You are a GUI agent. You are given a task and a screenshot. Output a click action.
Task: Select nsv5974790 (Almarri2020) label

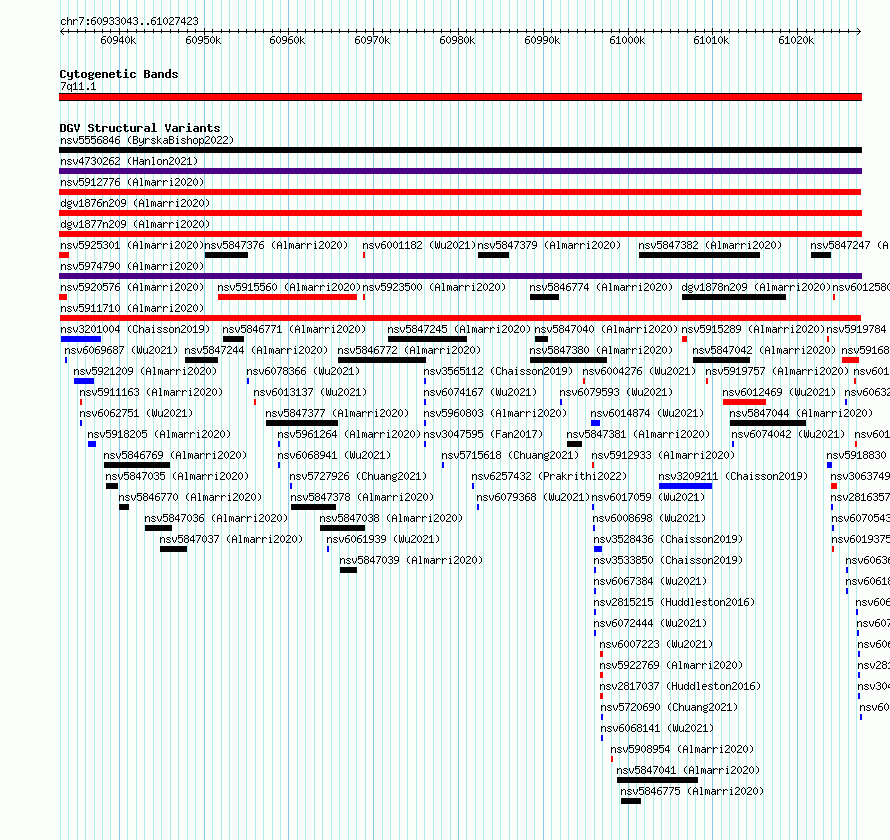point(132,266)
